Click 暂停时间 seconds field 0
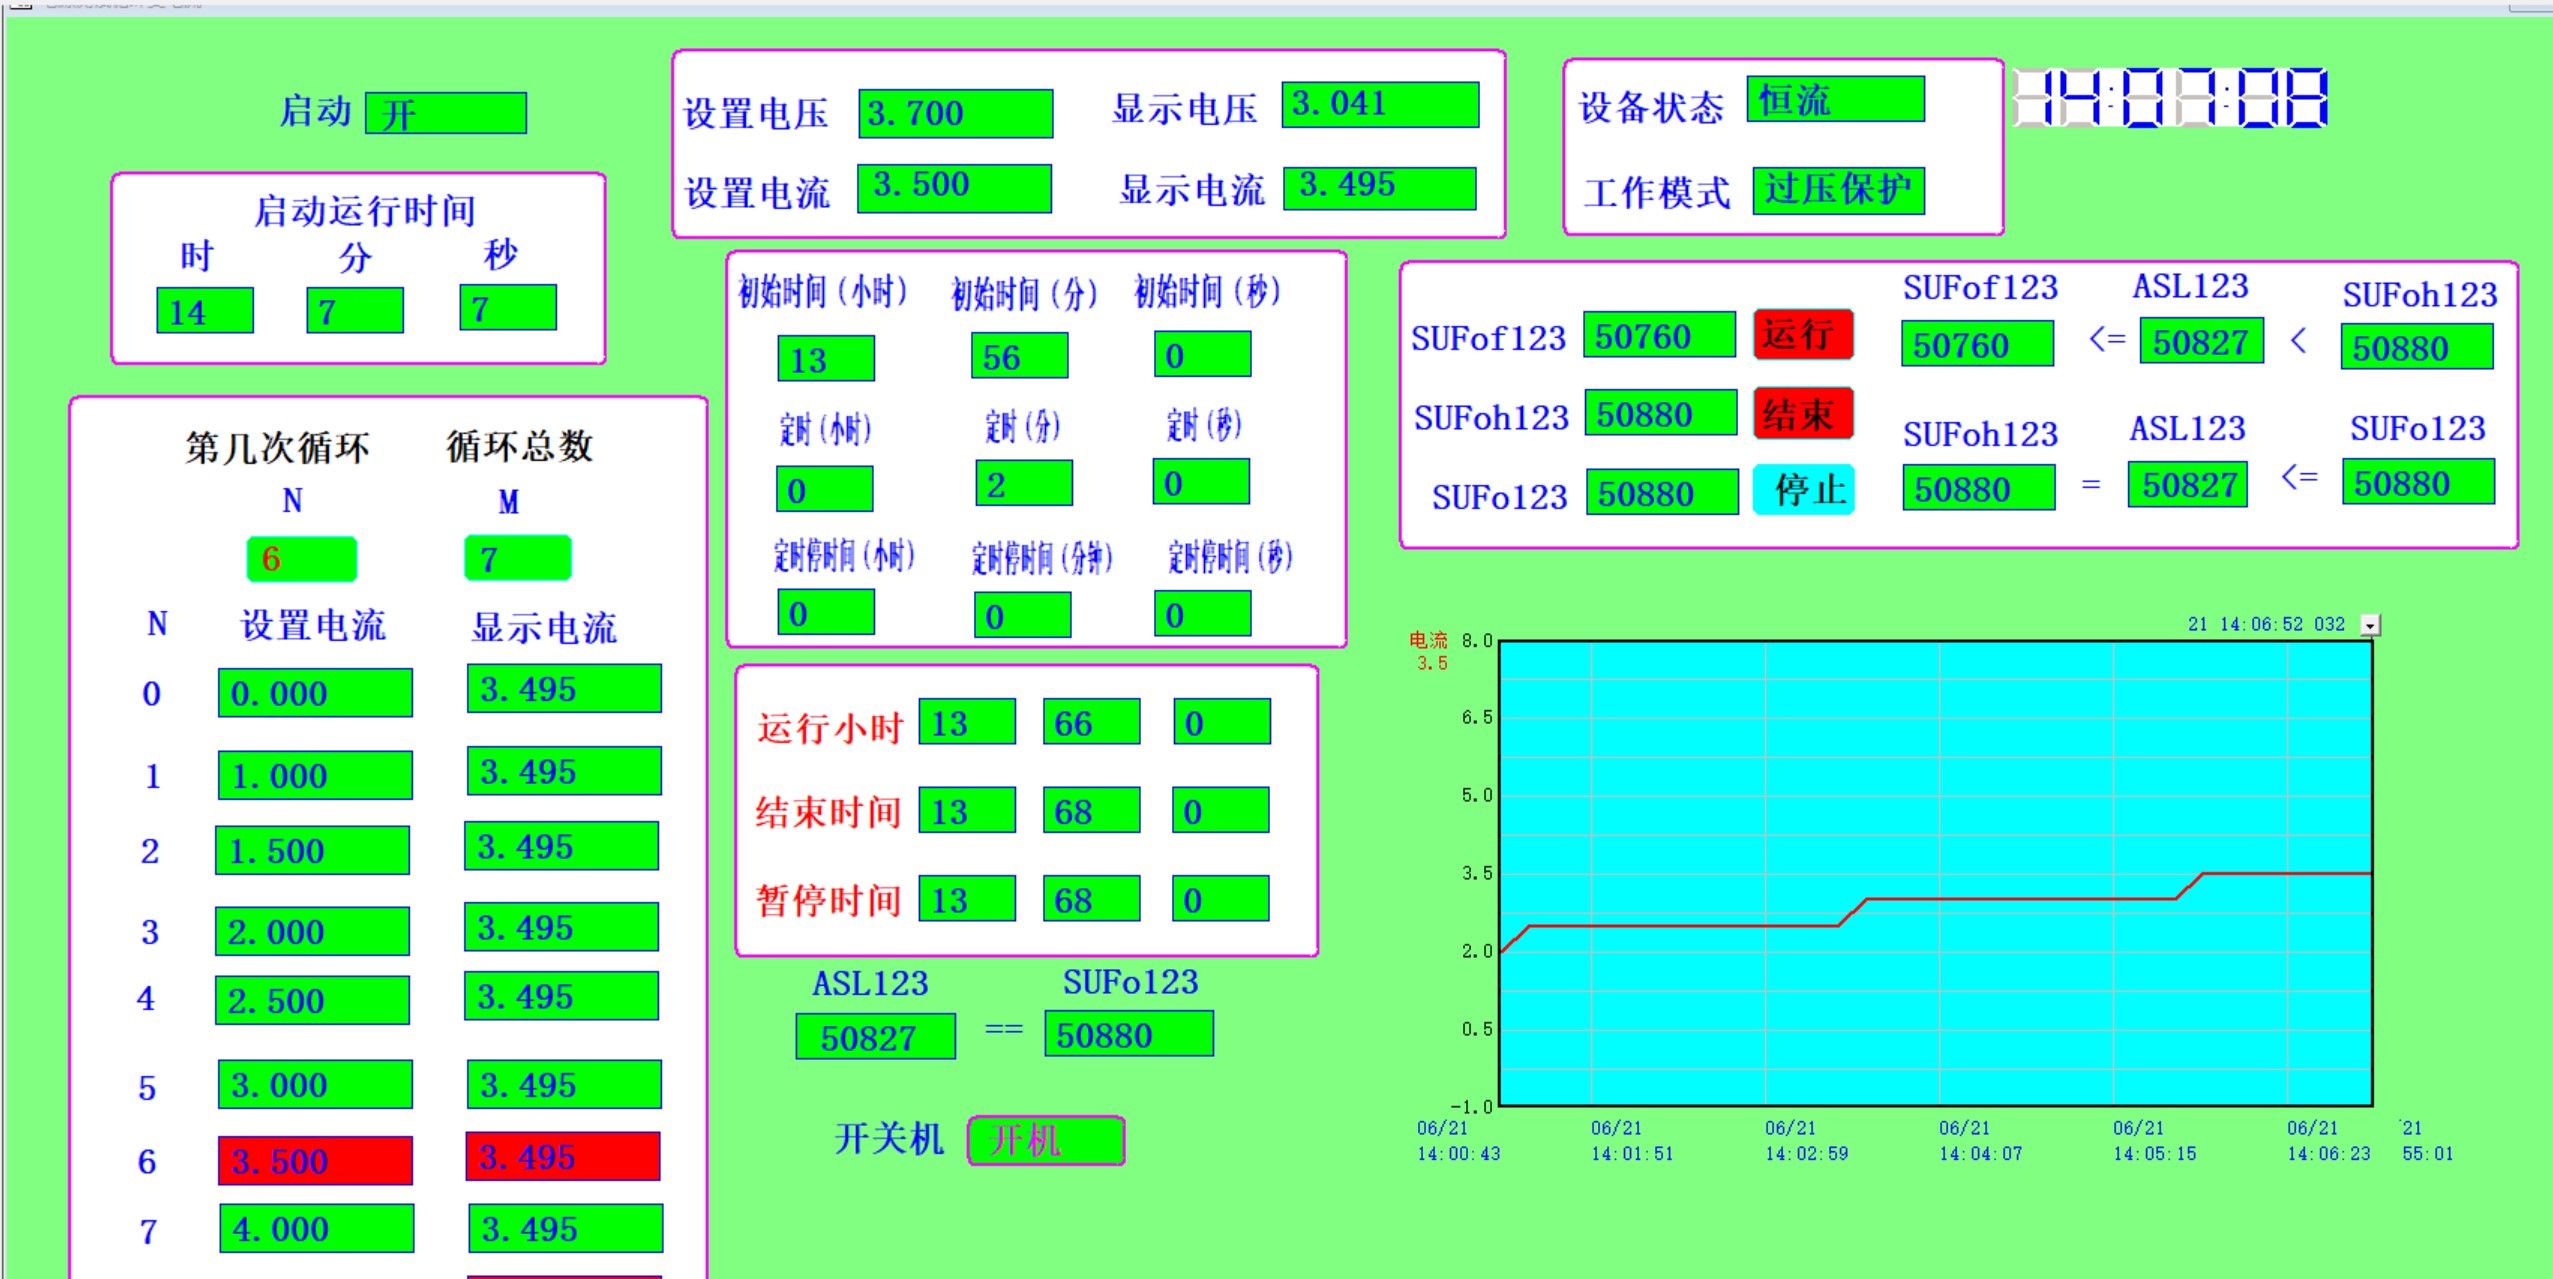This screenshot has height=1279, width=2553. click(x=1221, y=899)
